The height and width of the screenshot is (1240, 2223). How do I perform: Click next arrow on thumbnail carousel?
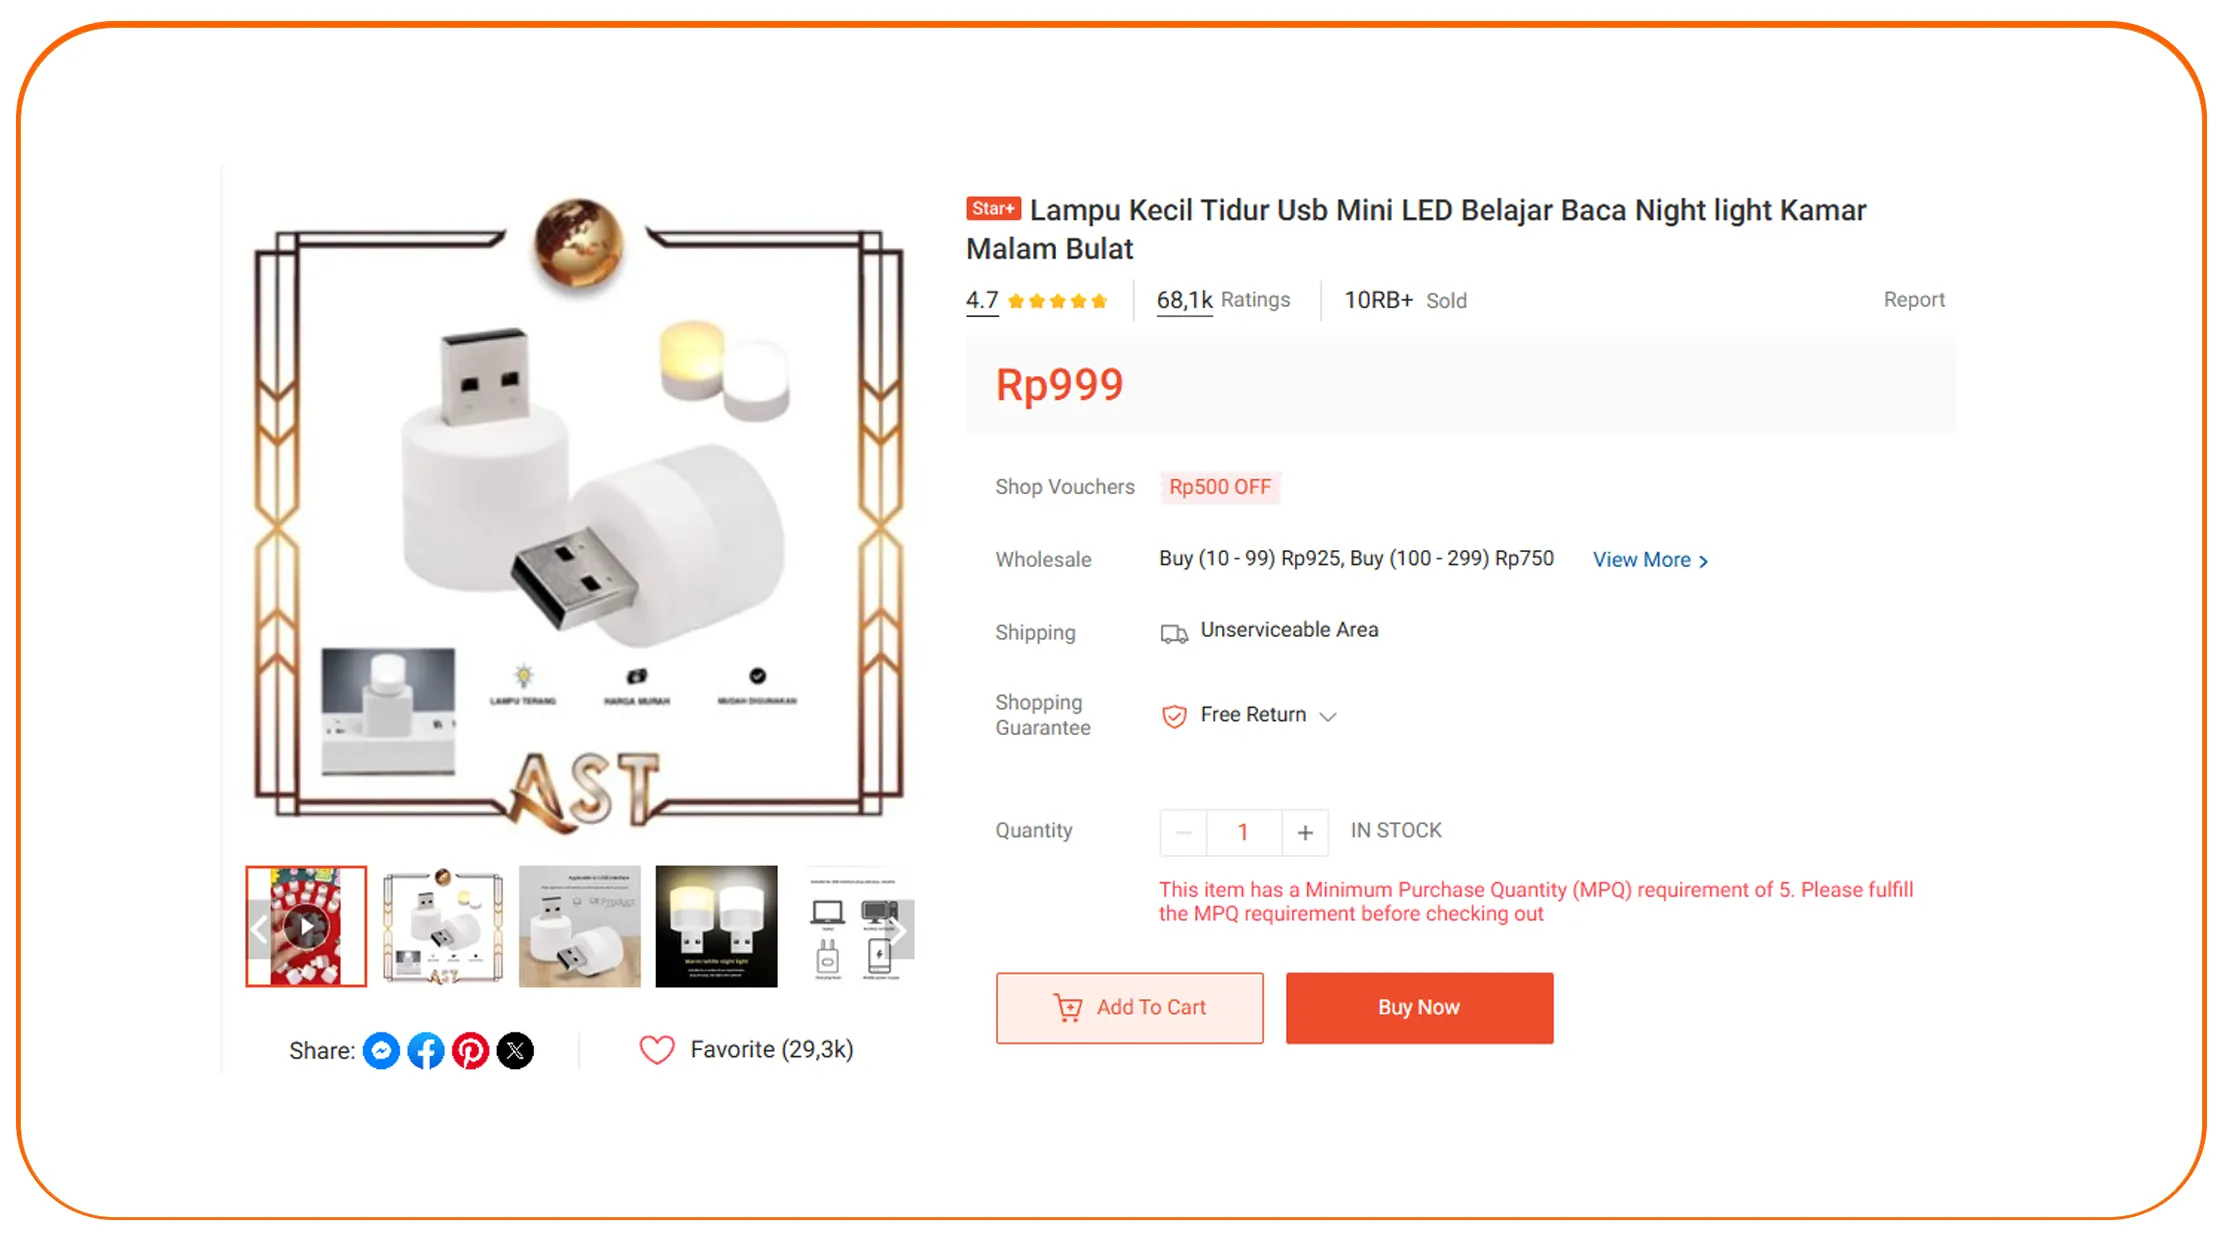[x=899, y=930]
